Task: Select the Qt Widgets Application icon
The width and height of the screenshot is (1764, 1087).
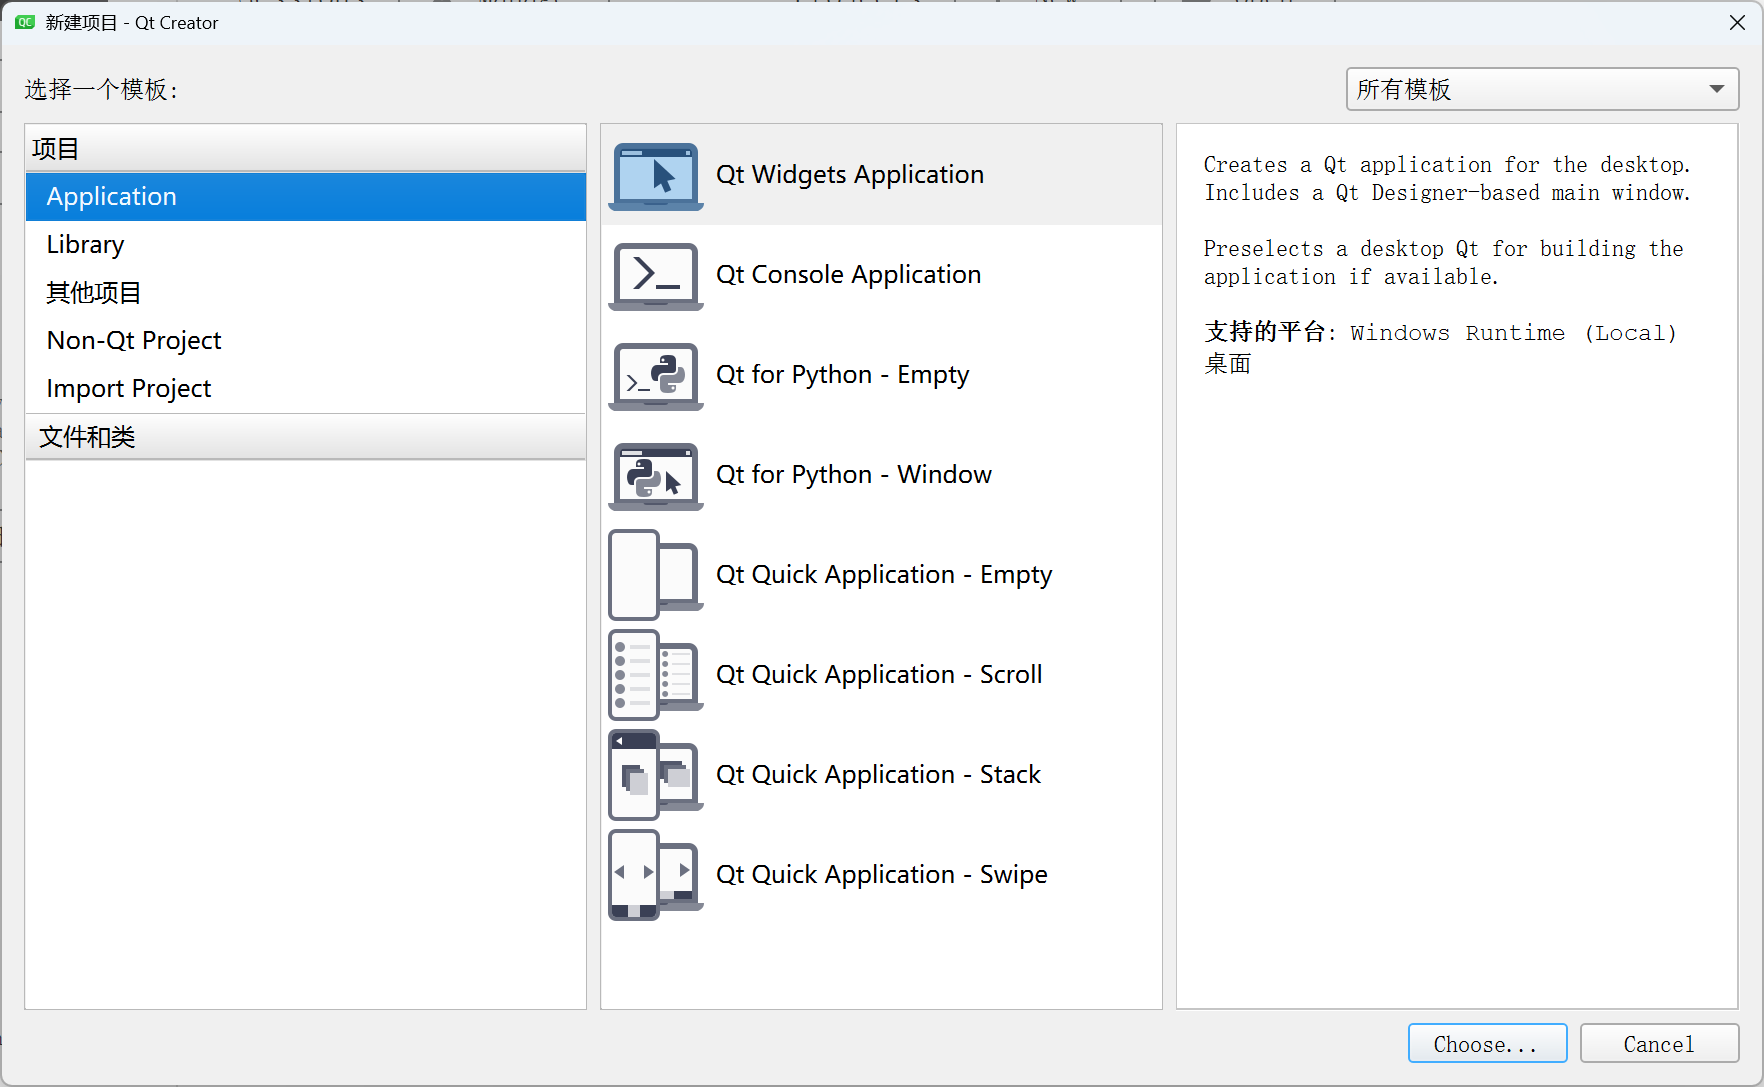Action: [656, 176]
